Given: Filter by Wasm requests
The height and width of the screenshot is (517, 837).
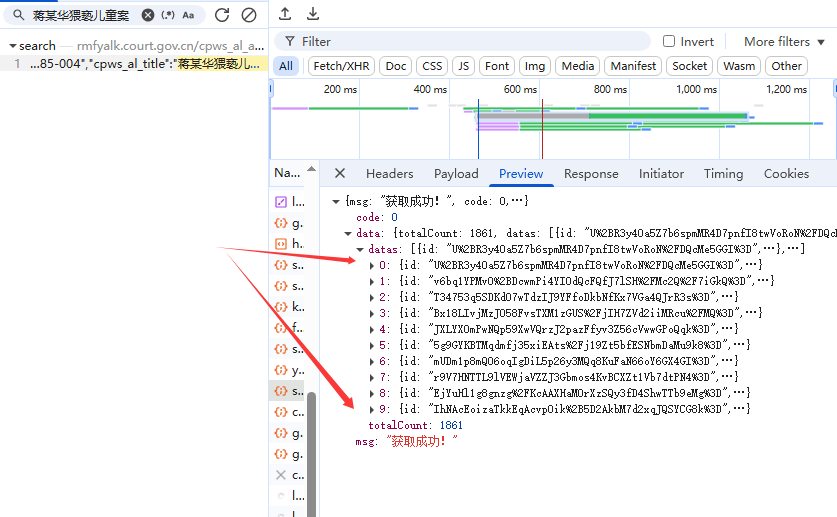Looking at the screenshot, I should pos(739,66).
